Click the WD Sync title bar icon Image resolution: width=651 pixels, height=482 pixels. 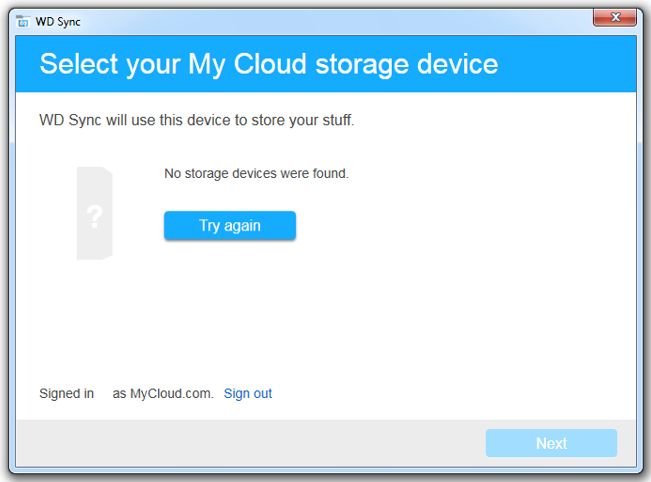pos(23,22)
